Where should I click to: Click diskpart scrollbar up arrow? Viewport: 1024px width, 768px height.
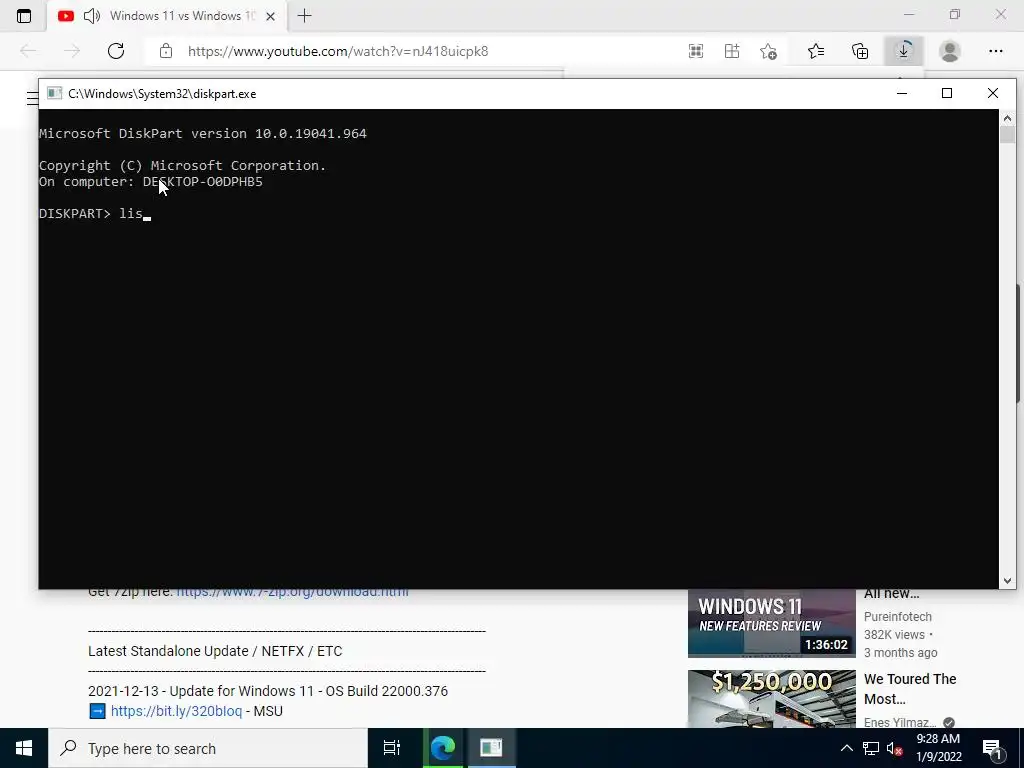tap(1007, 118)
